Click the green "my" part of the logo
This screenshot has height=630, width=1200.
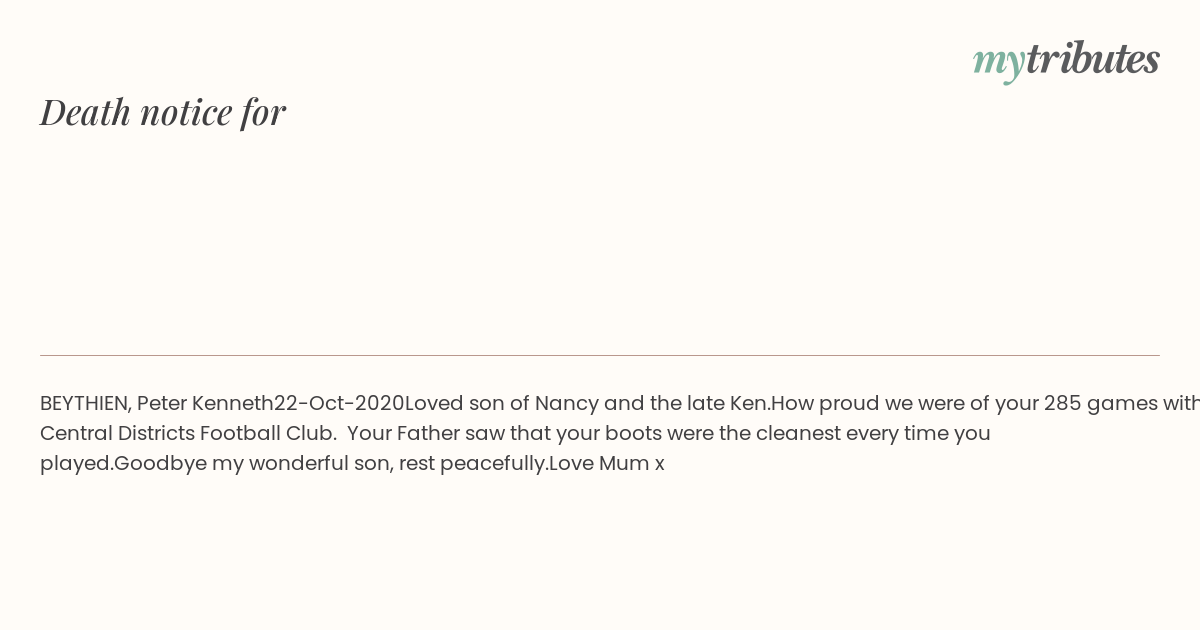coord(999,63)
